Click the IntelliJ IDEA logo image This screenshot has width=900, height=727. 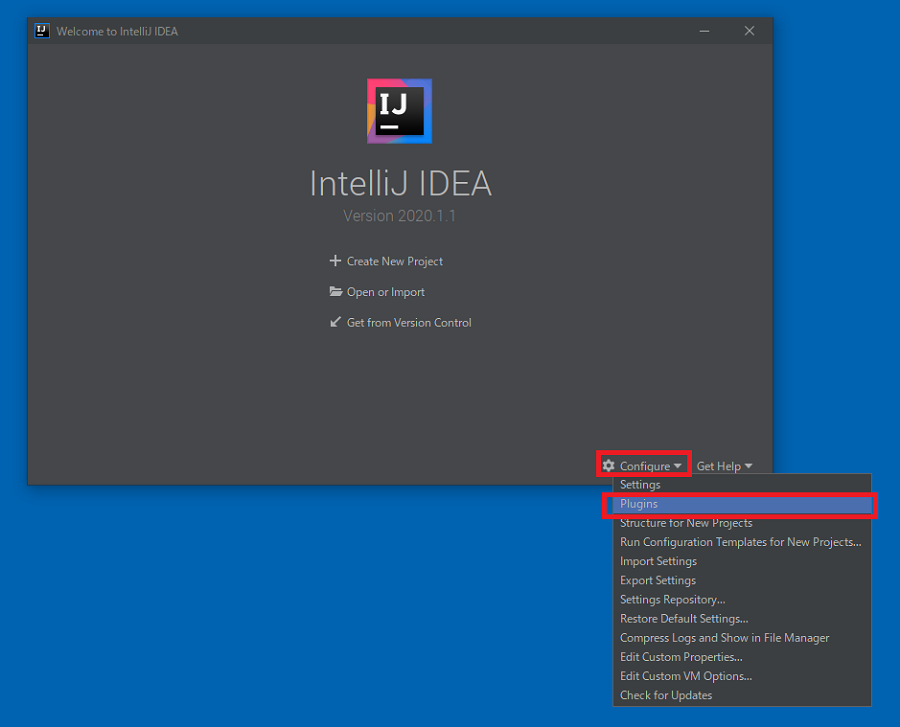coord(399,111)
